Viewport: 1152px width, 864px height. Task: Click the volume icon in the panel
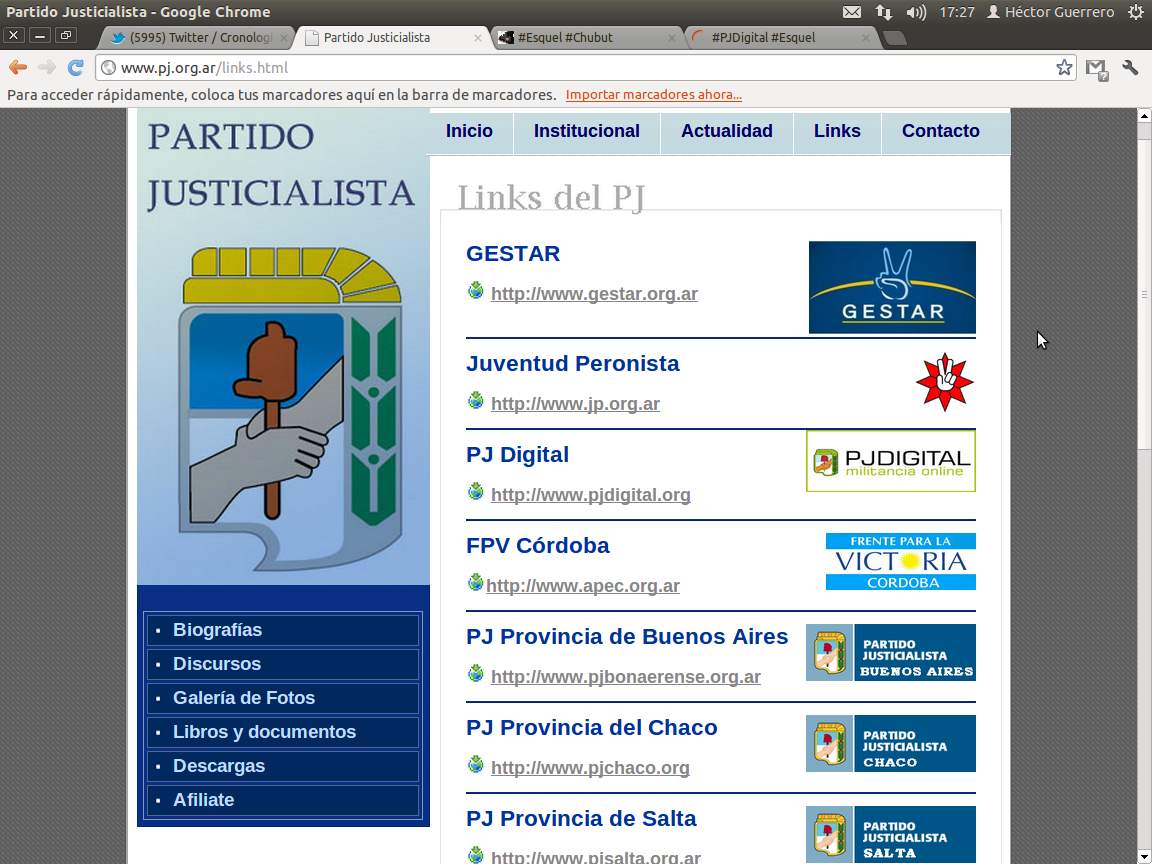[914, 12]
